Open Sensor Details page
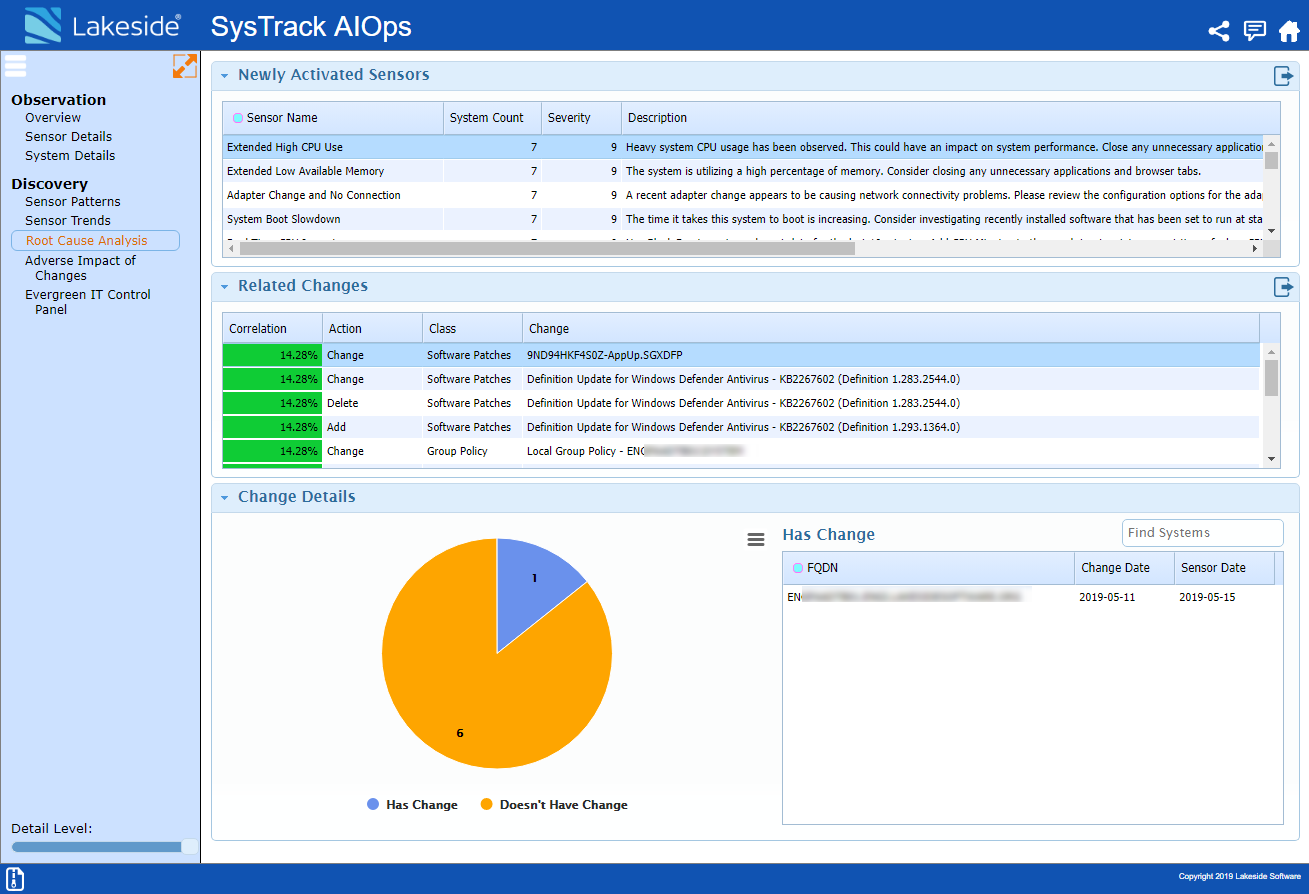The height and width of the screenshot is (894, 1309). (x=68, y=137)
